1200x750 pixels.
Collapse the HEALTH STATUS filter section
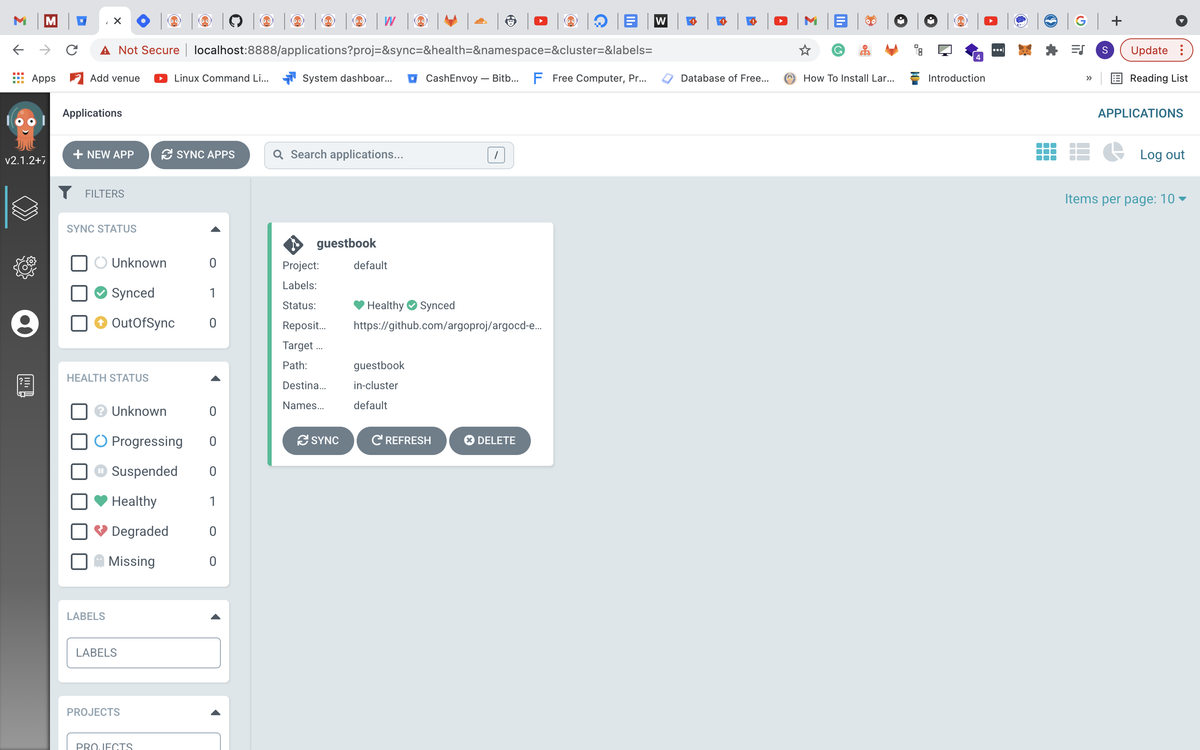click(214, 377)
